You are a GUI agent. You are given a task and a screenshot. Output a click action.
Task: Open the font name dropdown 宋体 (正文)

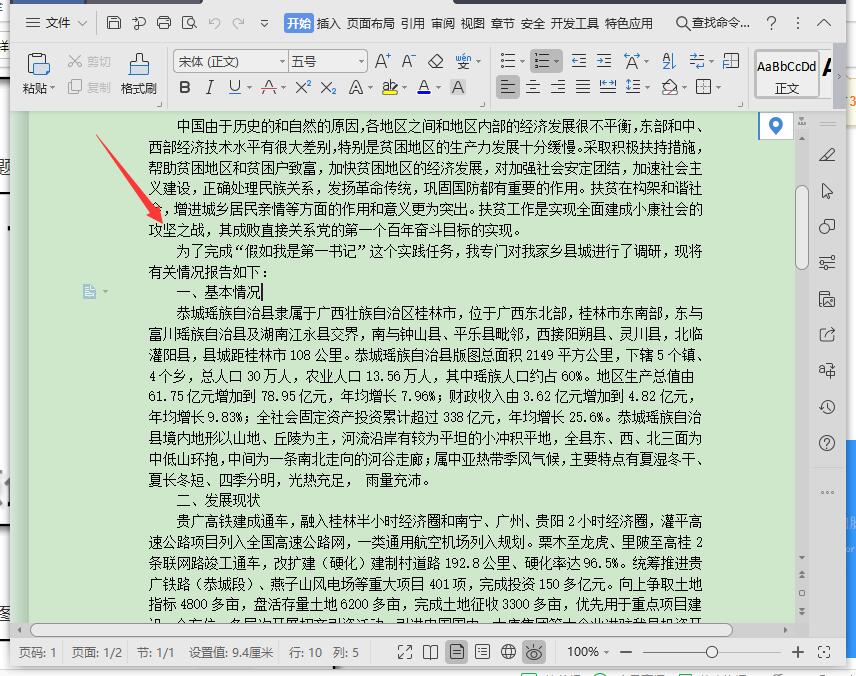tap(231, 62)
